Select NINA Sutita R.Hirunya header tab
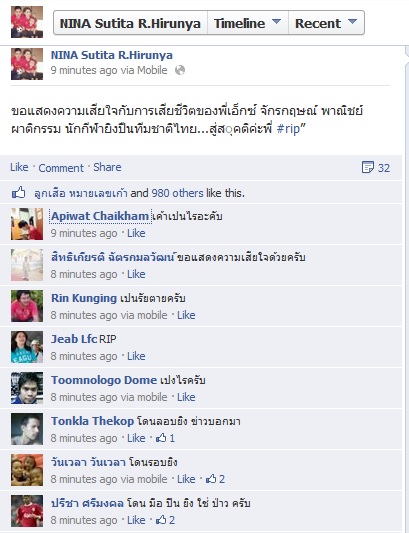This screenshot has height=533, width=409. coord(130,23)
